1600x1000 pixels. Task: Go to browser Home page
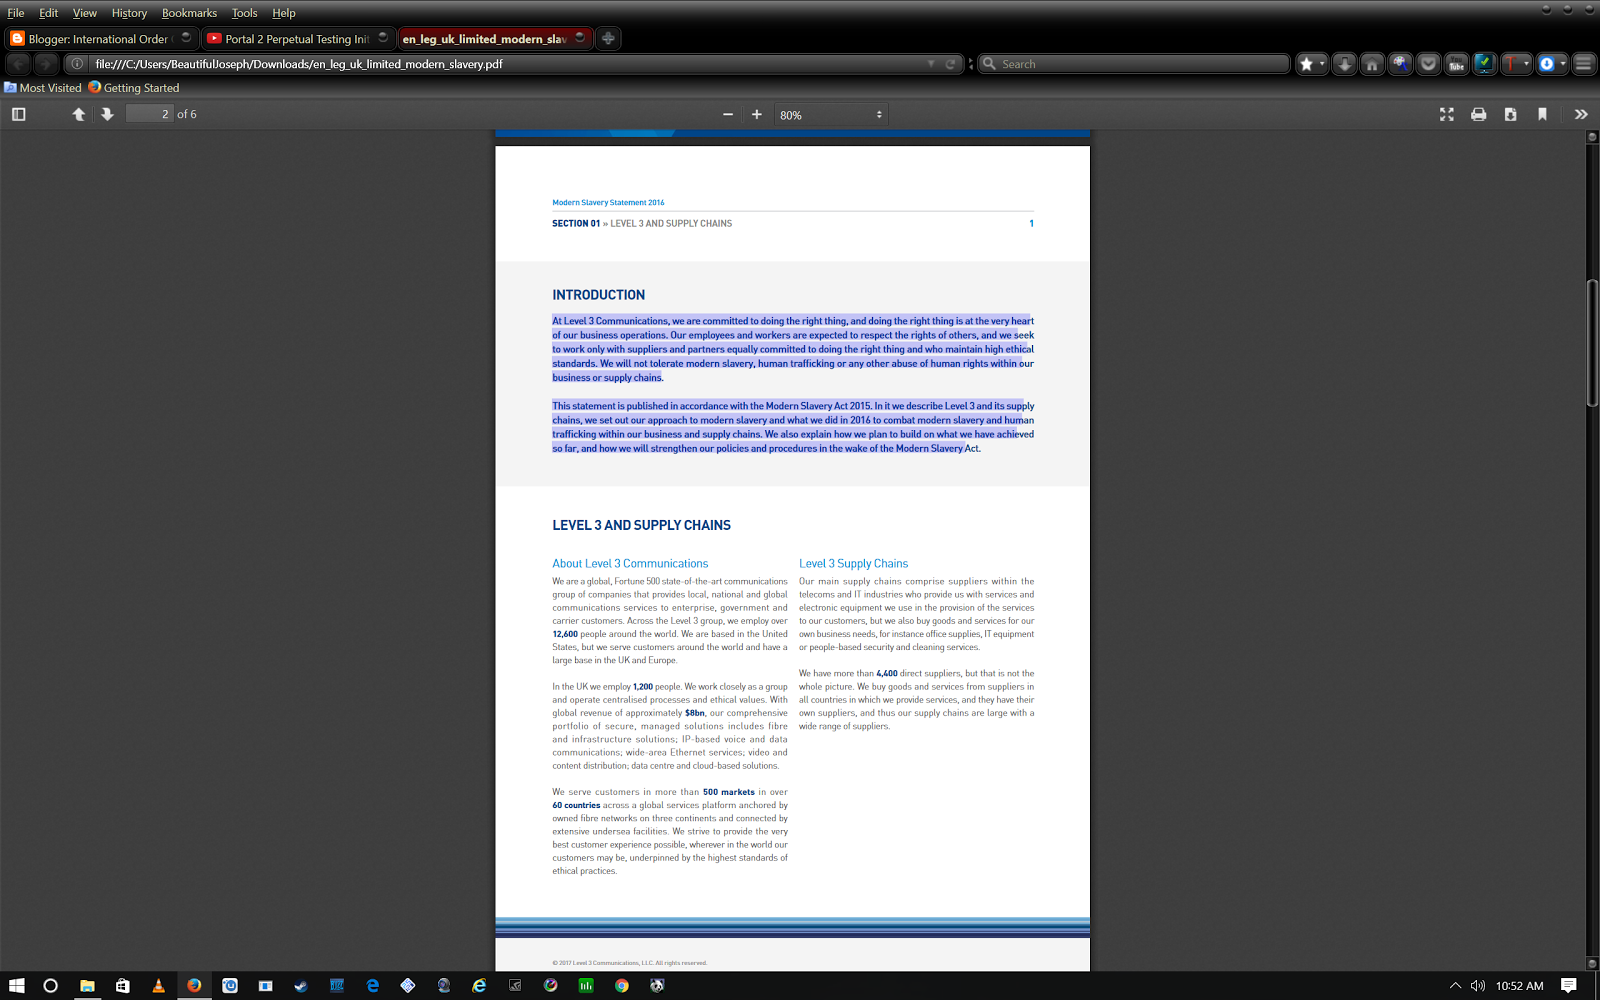1373,64
